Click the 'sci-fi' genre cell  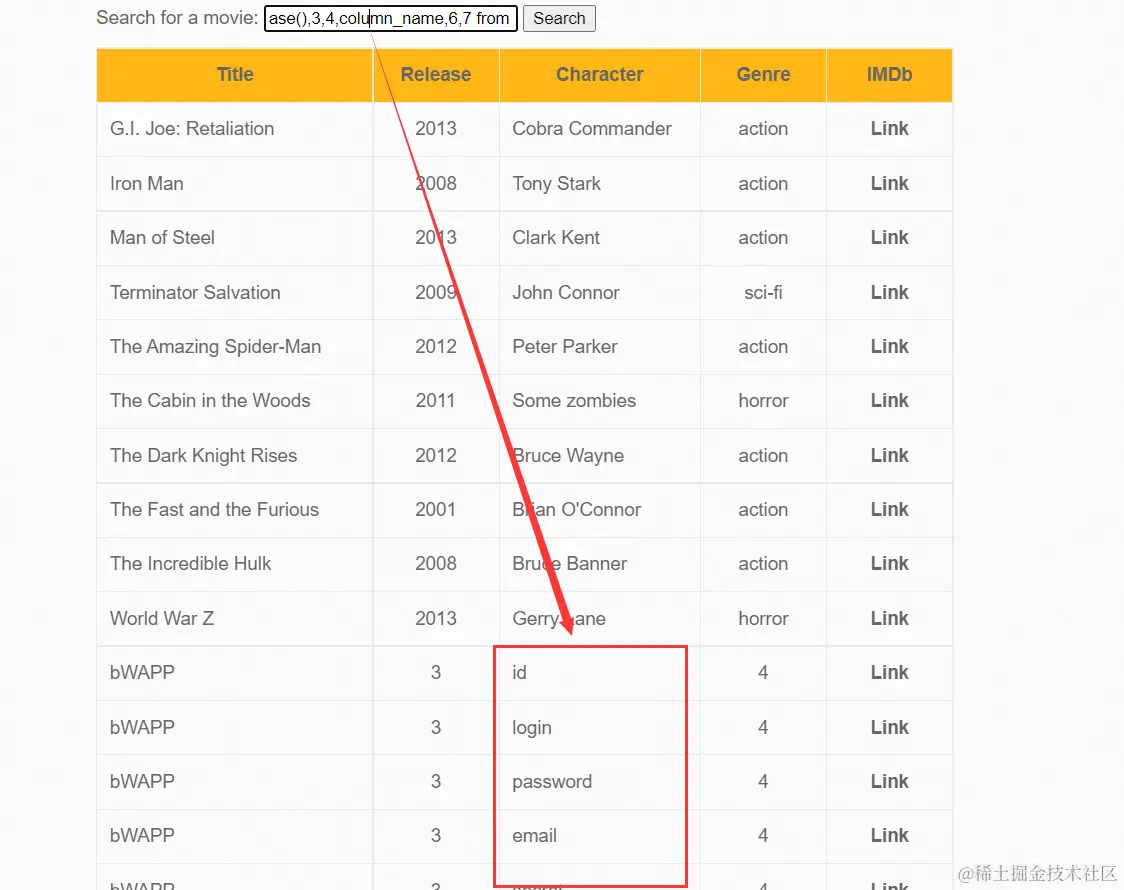pos(763,292)
